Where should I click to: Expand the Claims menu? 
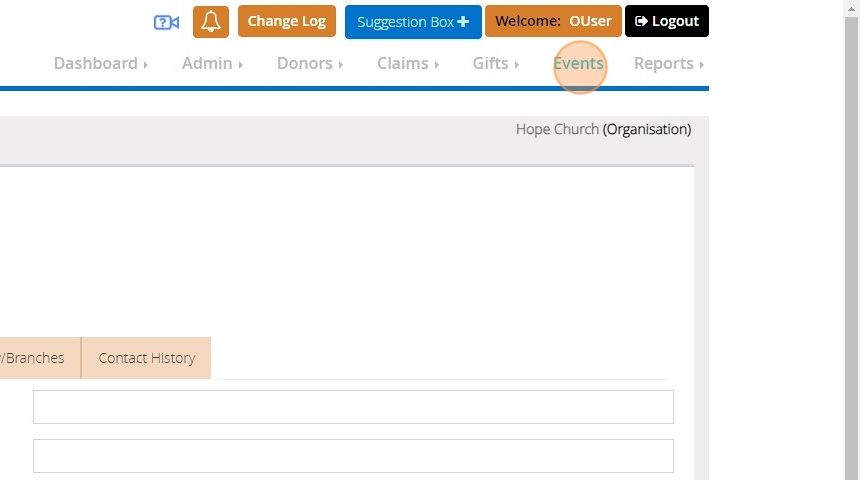[x=408, y=64]
